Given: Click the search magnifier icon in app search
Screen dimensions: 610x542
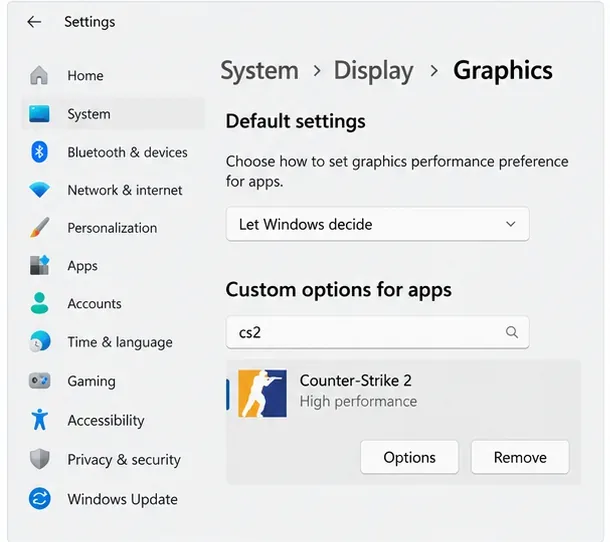Looking at the screenshot, I should click(x=512, y=332).
